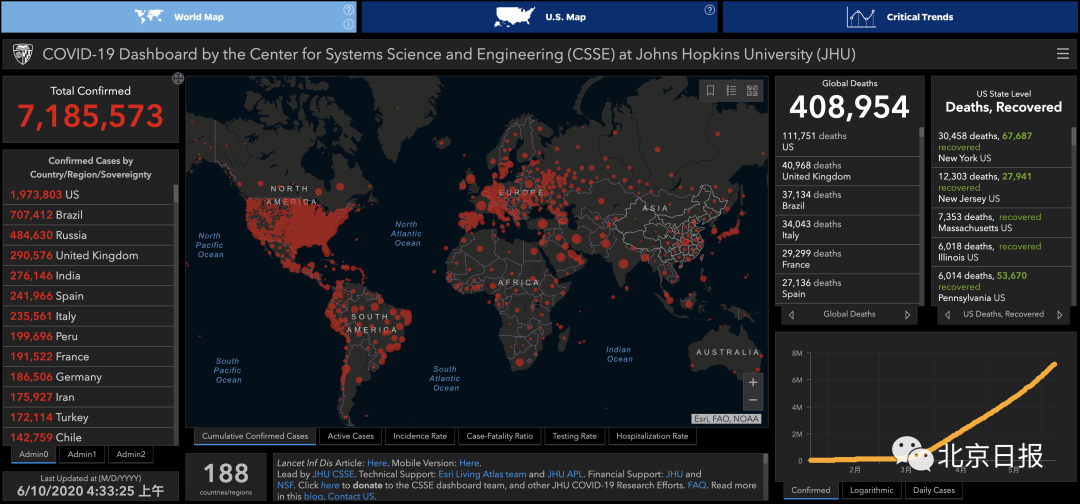Show the map legend list icon
Screen dimensions: 1080x504
[x=731, y=90]
